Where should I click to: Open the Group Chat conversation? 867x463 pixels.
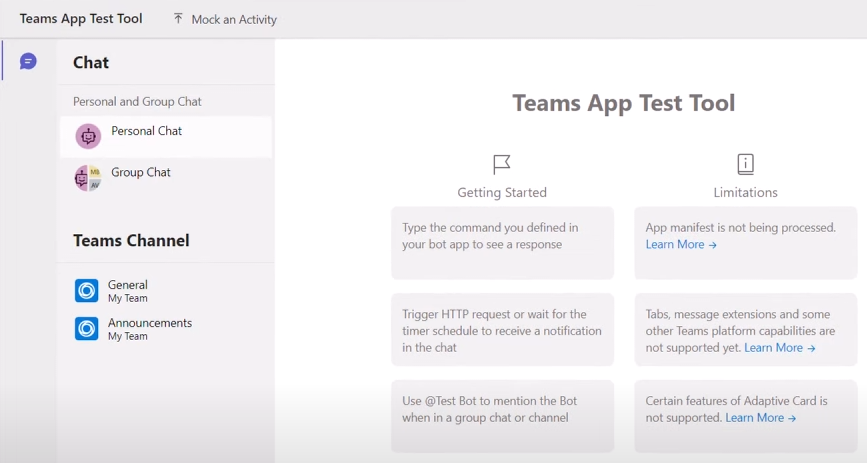[x=166, y=178]
